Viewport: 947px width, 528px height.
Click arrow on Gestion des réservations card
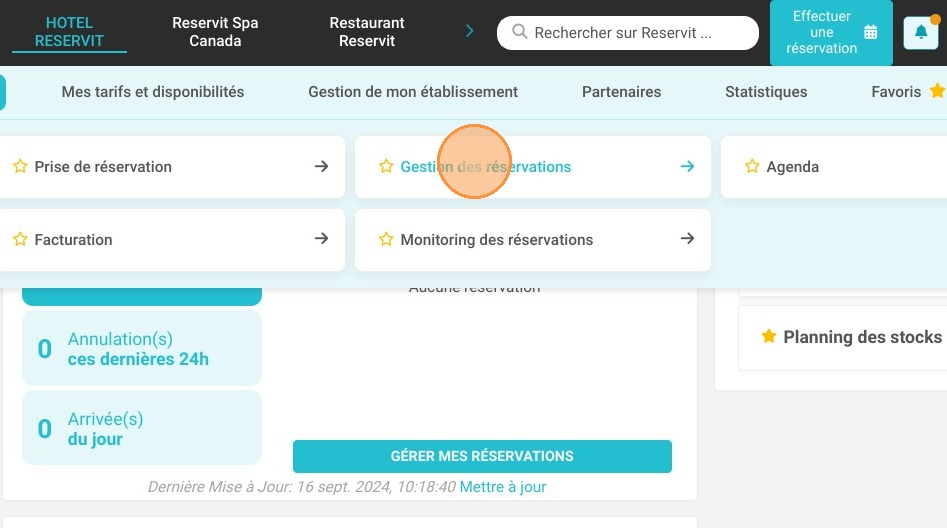687,166
